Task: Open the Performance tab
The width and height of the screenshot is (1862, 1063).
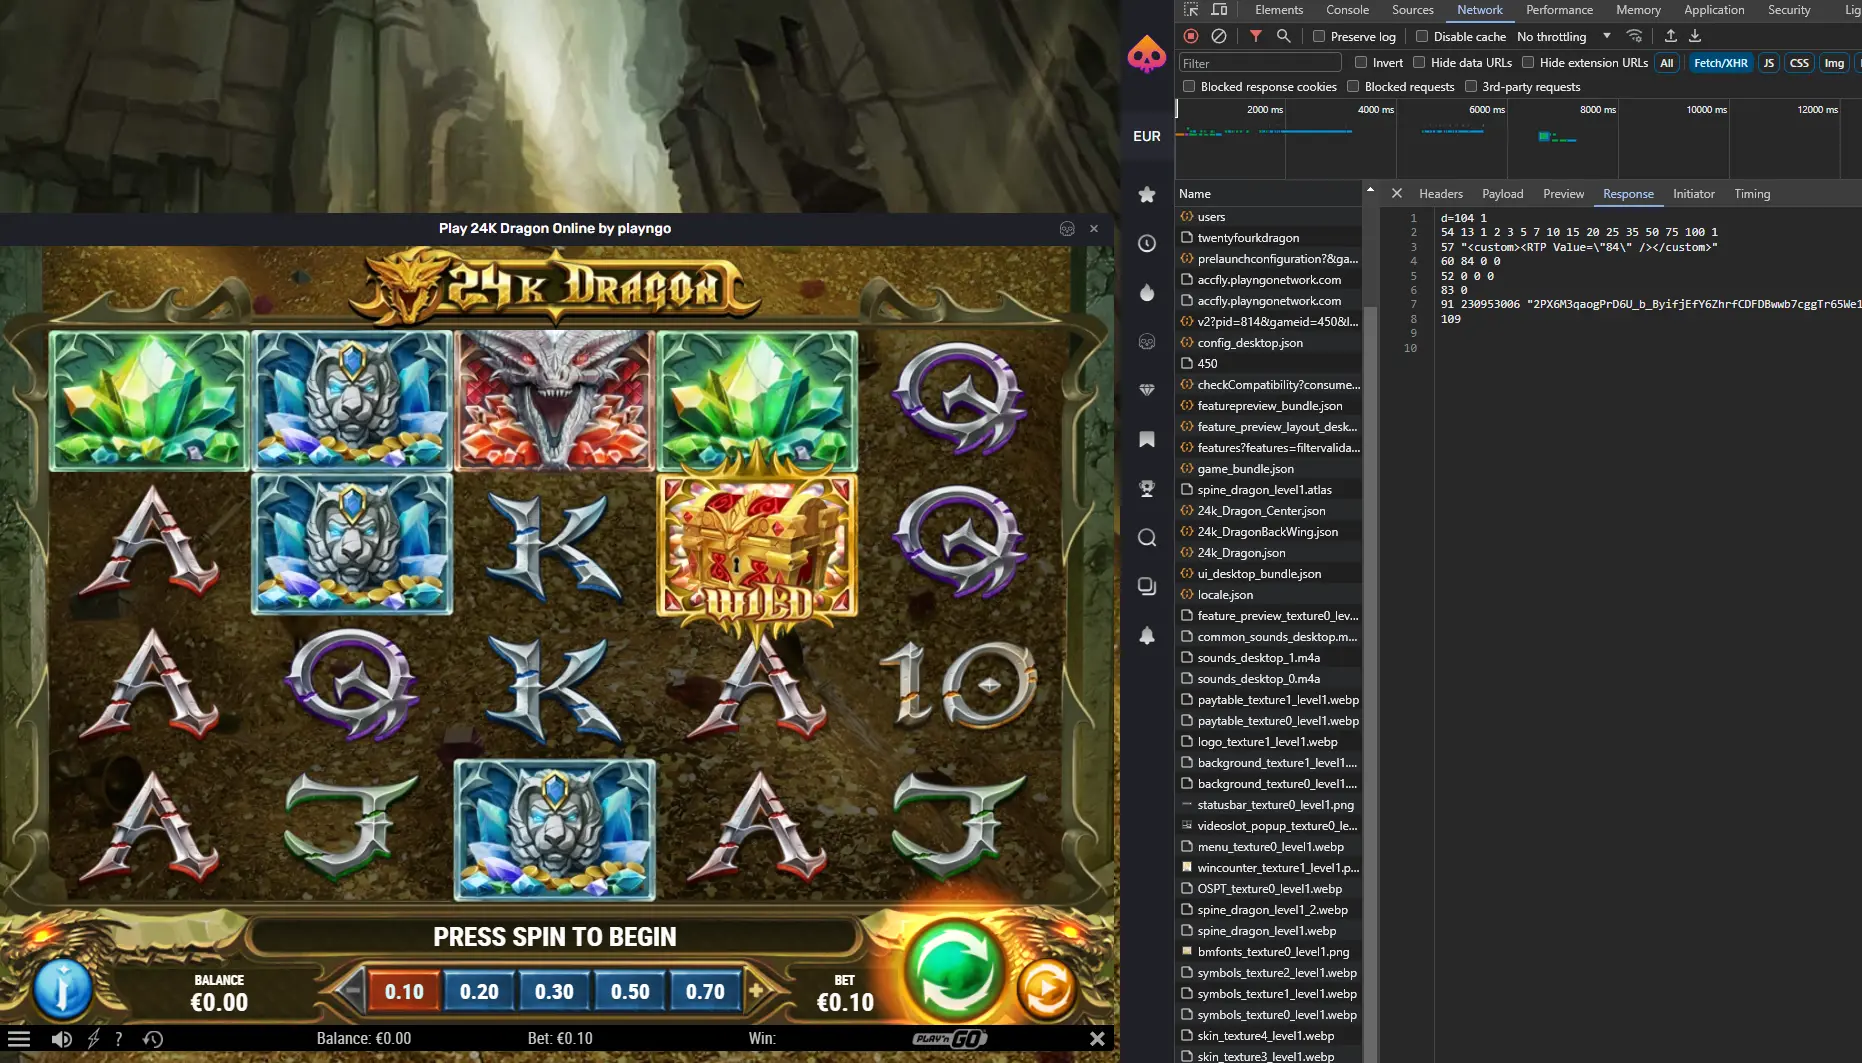Action: 1559,10
